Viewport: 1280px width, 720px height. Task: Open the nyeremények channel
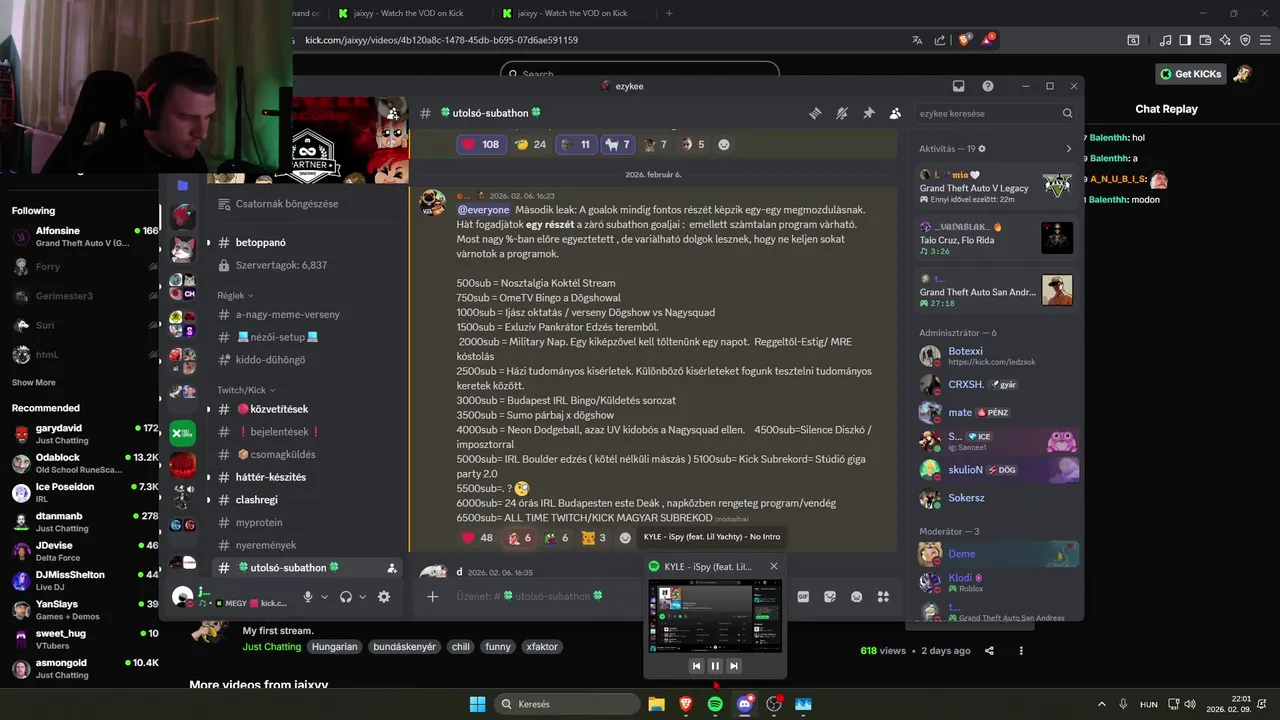tap(305, 545)
